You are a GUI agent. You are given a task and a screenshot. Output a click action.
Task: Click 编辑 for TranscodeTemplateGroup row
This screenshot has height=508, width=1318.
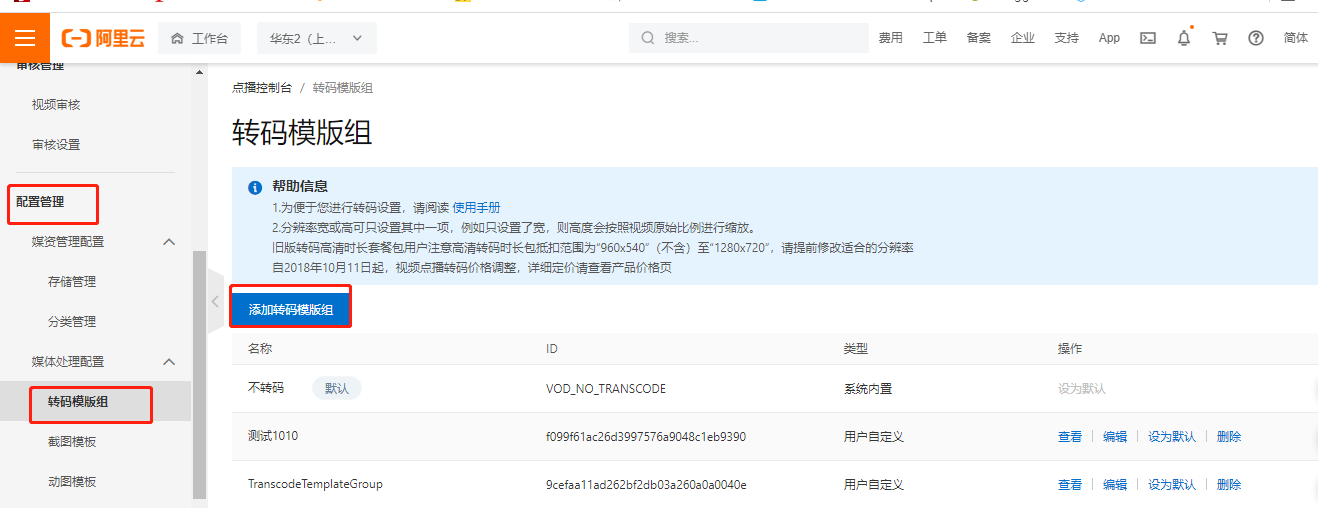click(x=1115, y=484)
